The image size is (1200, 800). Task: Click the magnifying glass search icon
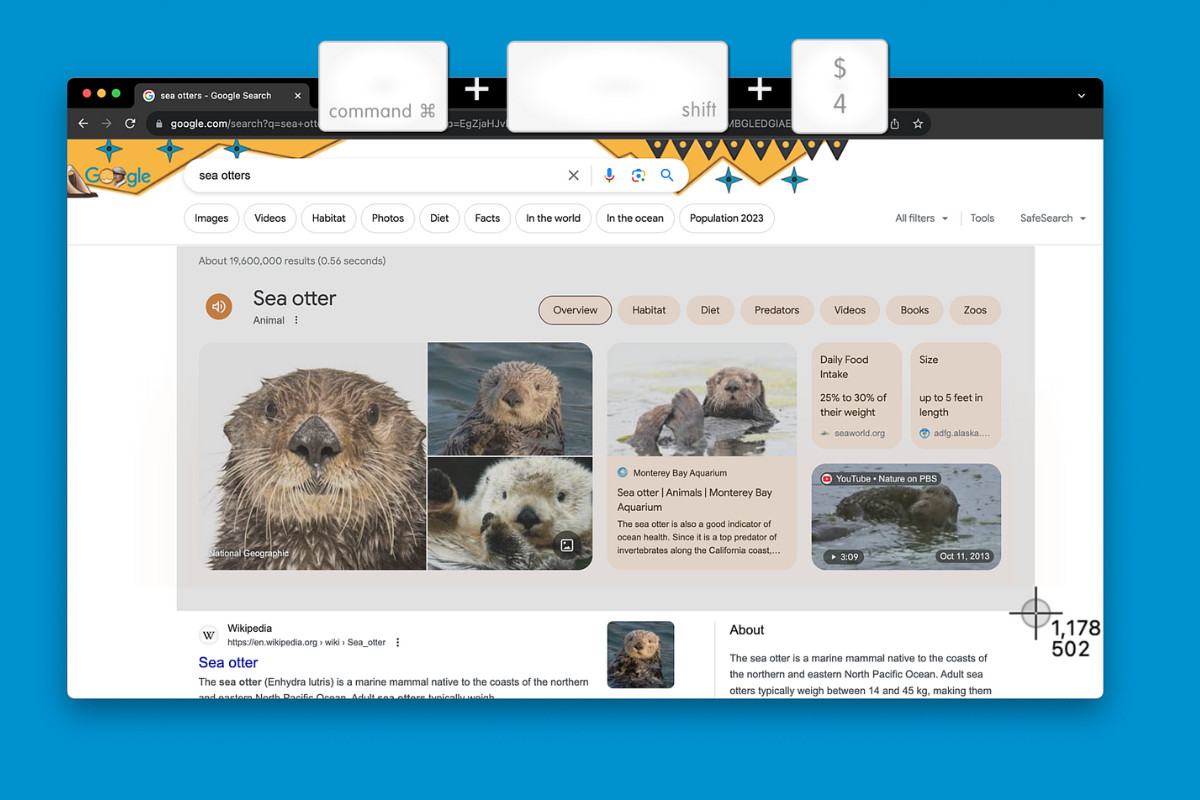point(667,175)
